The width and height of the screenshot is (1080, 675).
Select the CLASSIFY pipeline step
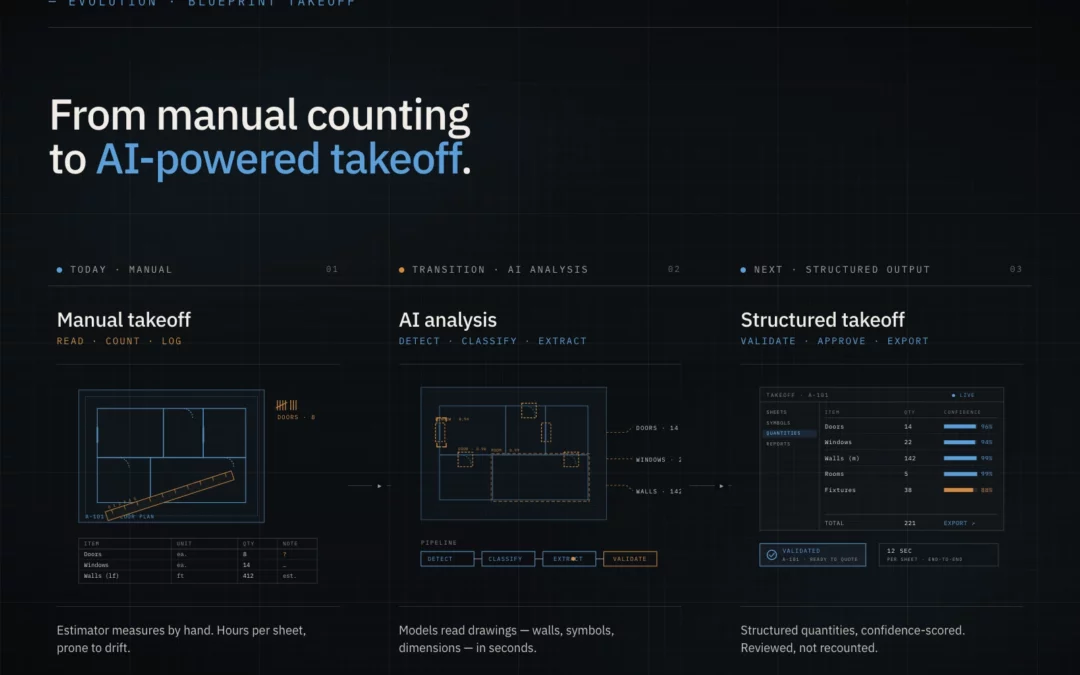point(508,559)
